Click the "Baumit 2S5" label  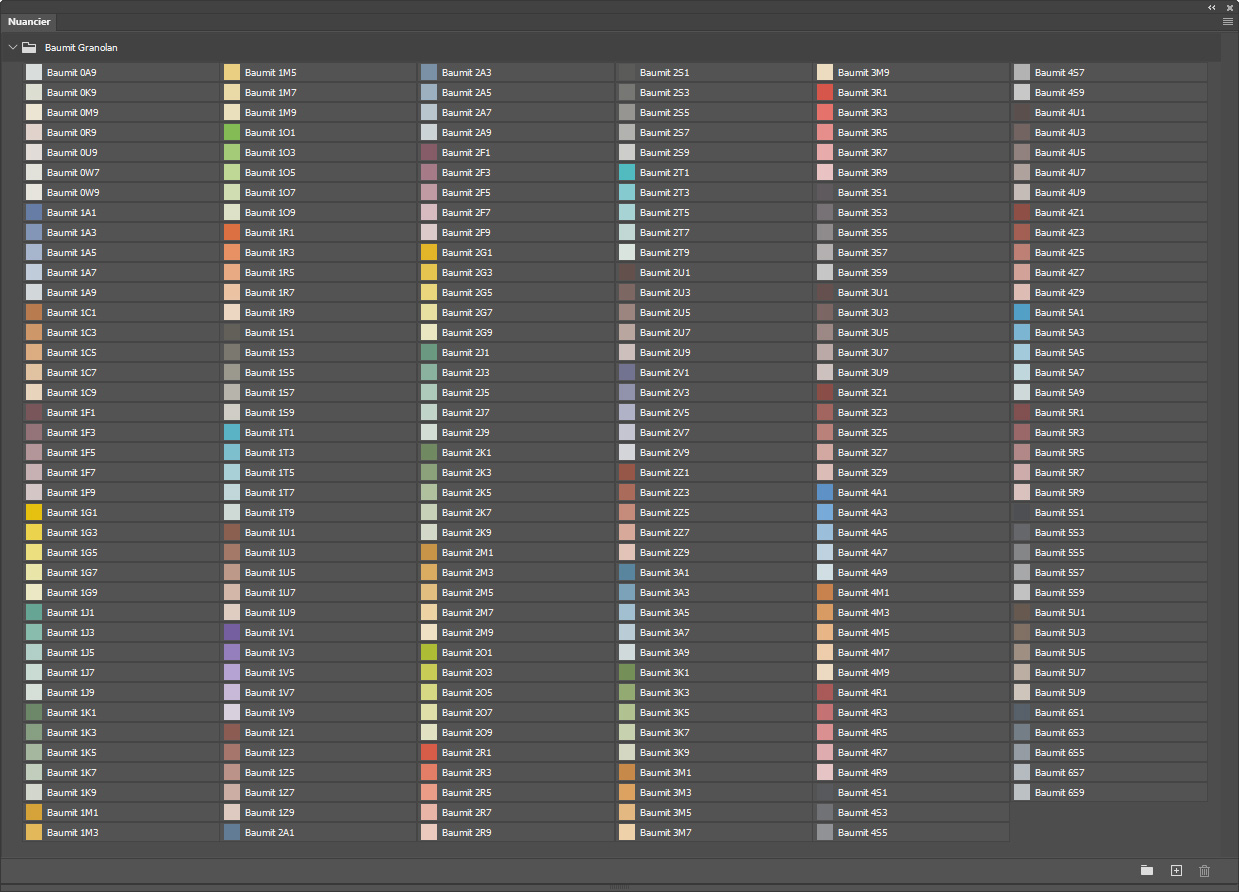[x=665, y=112]
